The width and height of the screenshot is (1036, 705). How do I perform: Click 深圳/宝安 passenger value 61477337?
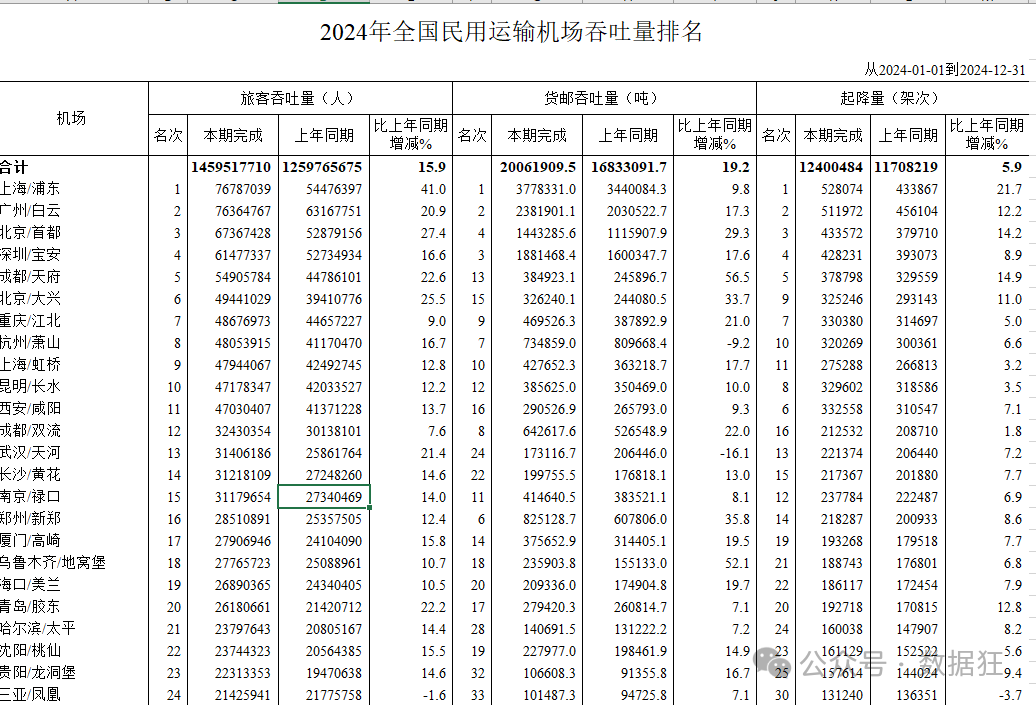point(242,255)
